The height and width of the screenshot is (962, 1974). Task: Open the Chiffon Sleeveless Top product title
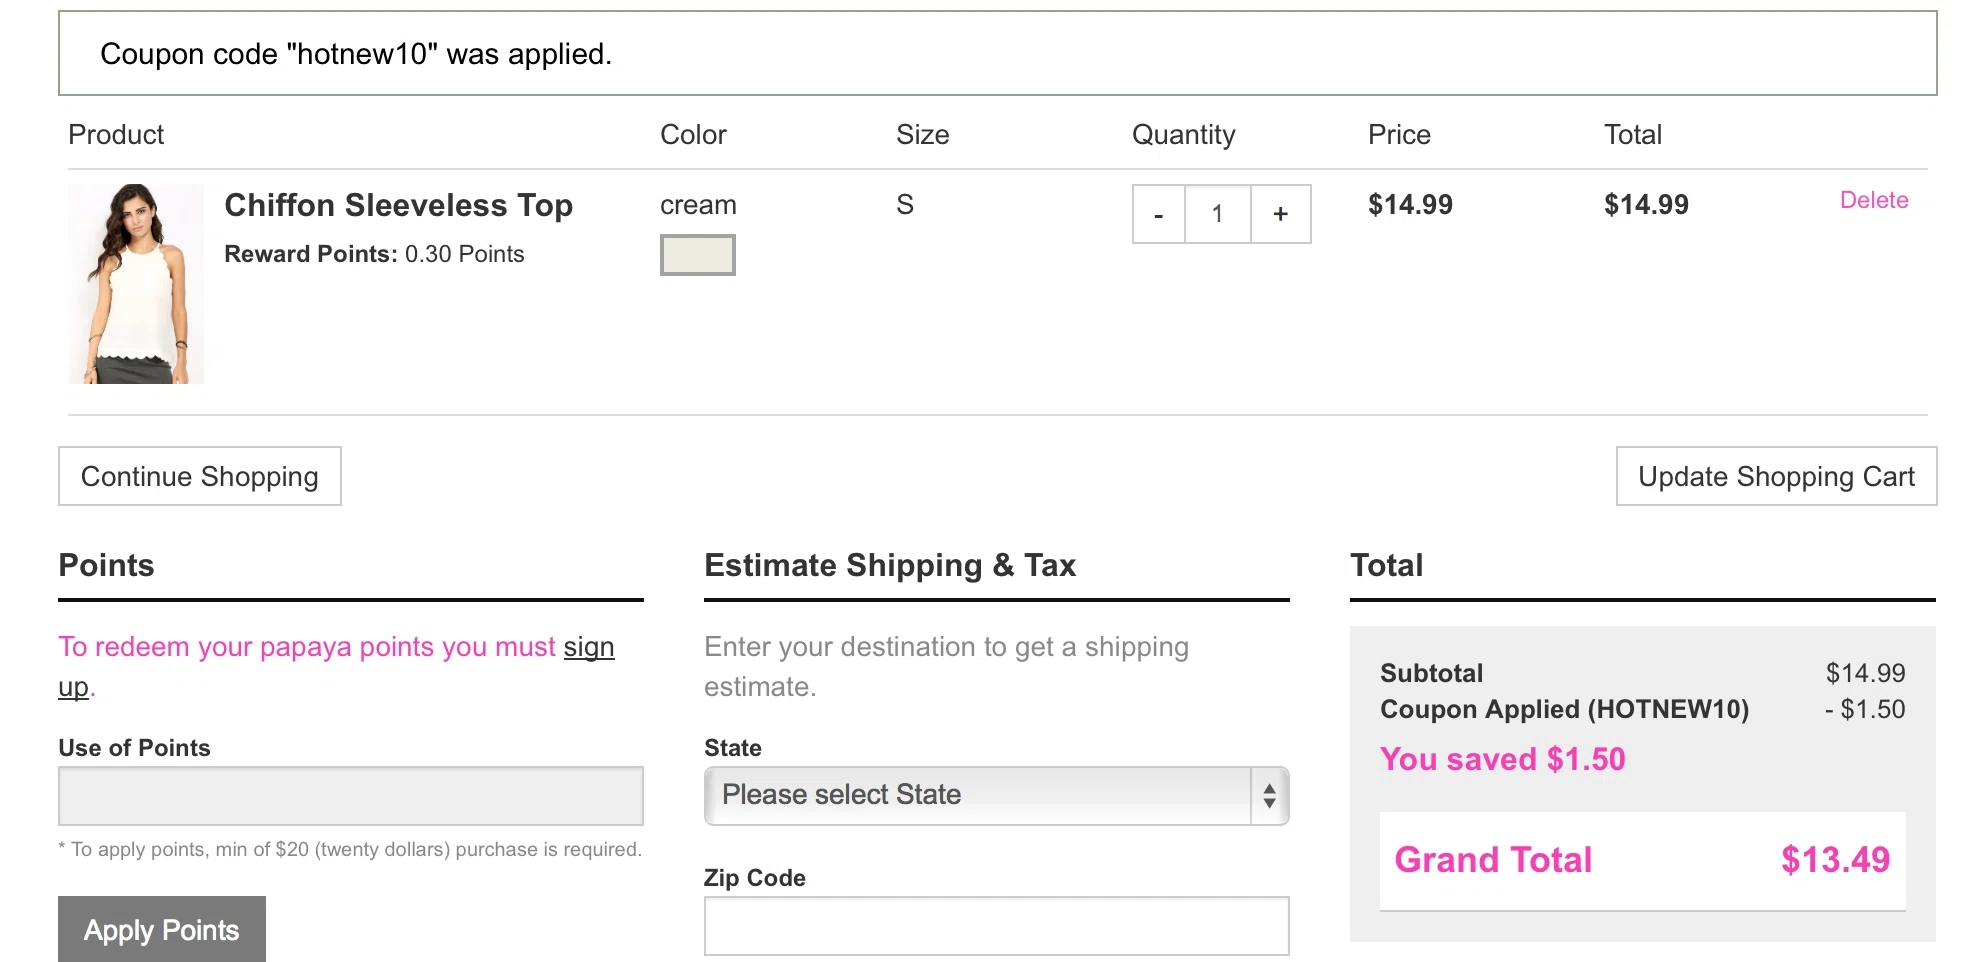coord(398,205)
